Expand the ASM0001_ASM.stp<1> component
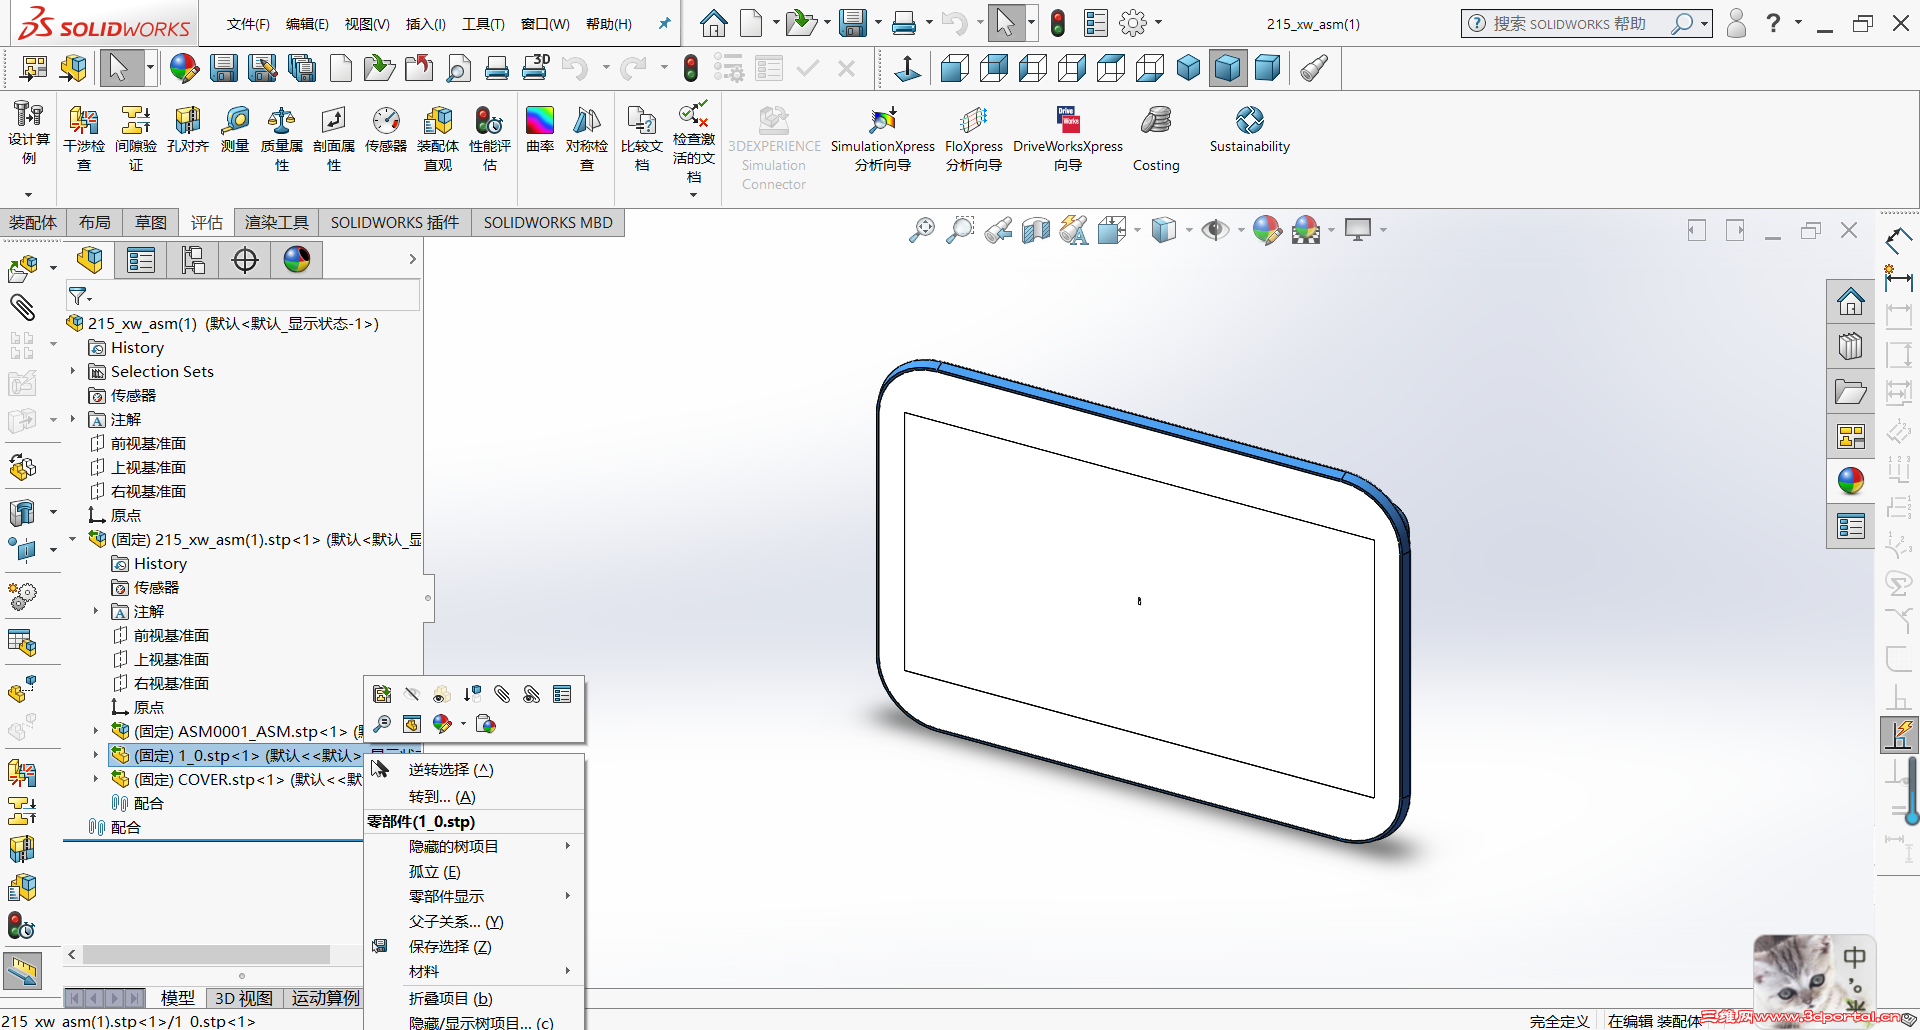The height and width of the screenshot is (1030, 1920). [x=96, y=731]
